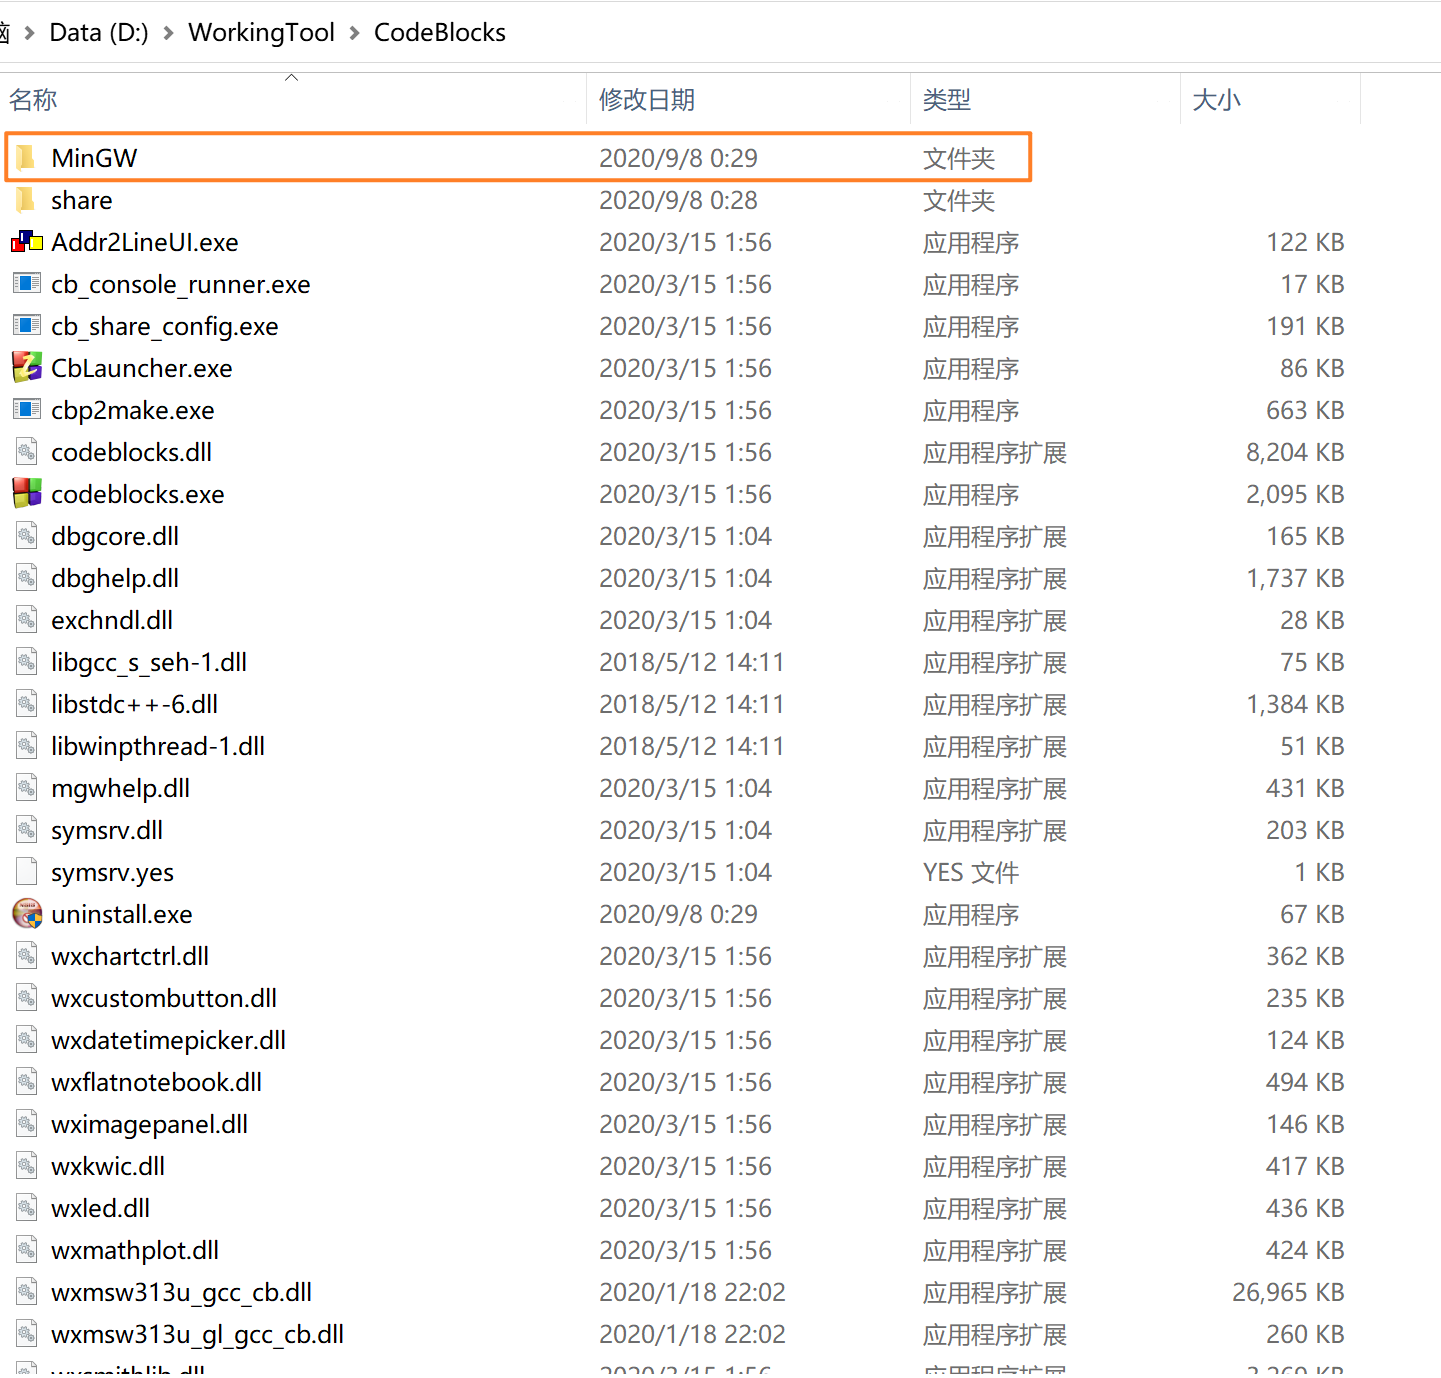The height and width of the screenshot is (1378, 1441).
Task: Expand the chevron after WorkingTool
Action: tap(355, 32)
